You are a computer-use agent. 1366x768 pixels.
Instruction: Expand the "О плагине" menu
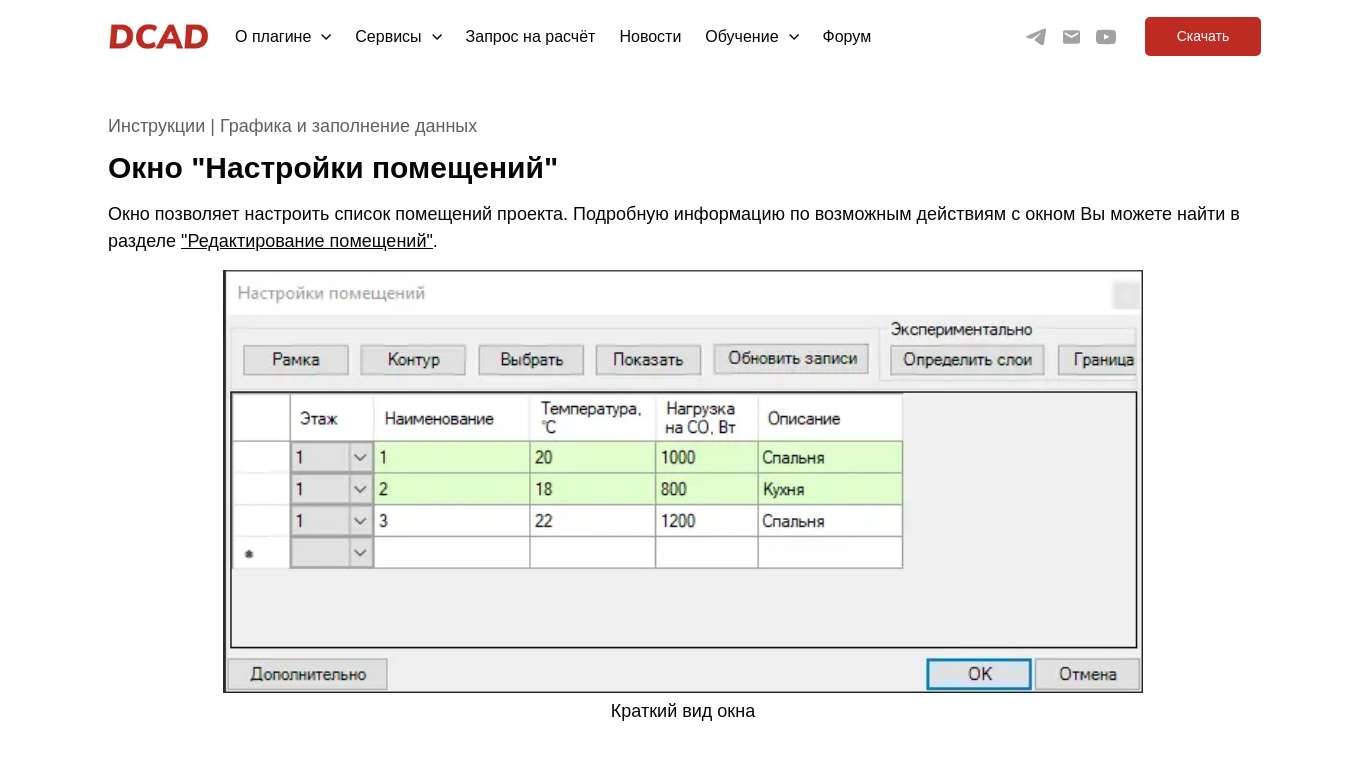pos(283,37)
